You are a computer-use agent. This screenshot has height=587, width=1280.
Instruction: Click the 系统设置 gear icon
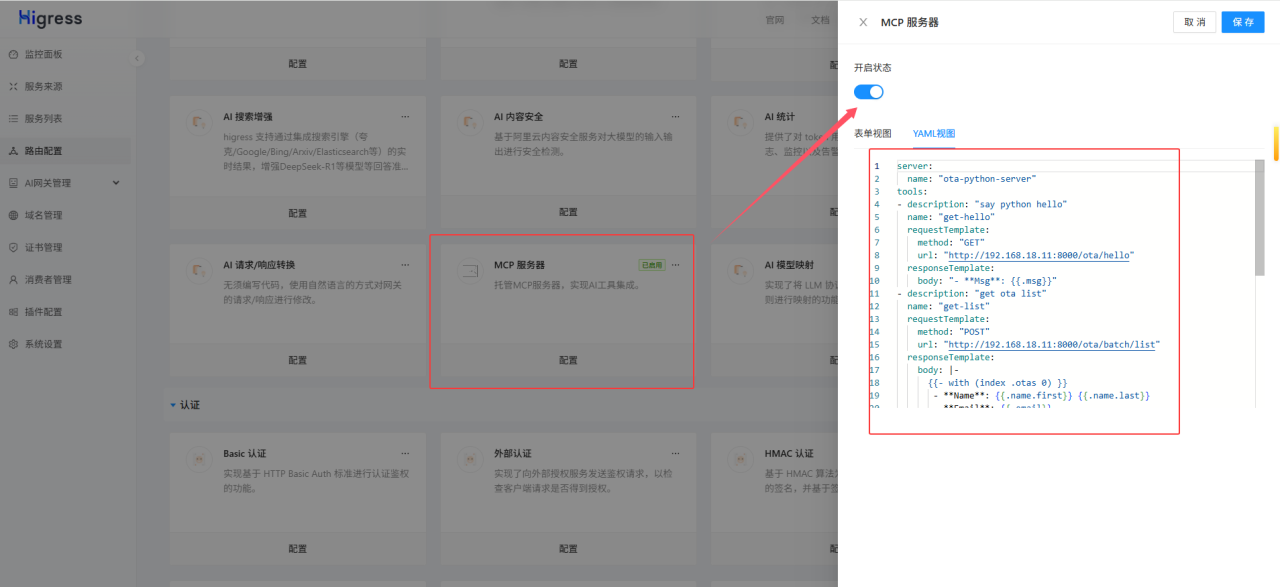click(13, 344)
